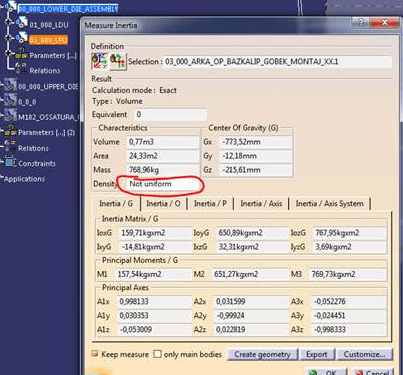The image size is (403, 375).
Task: Click the Area value 24,33m2
Action: (x=162, y=156)
